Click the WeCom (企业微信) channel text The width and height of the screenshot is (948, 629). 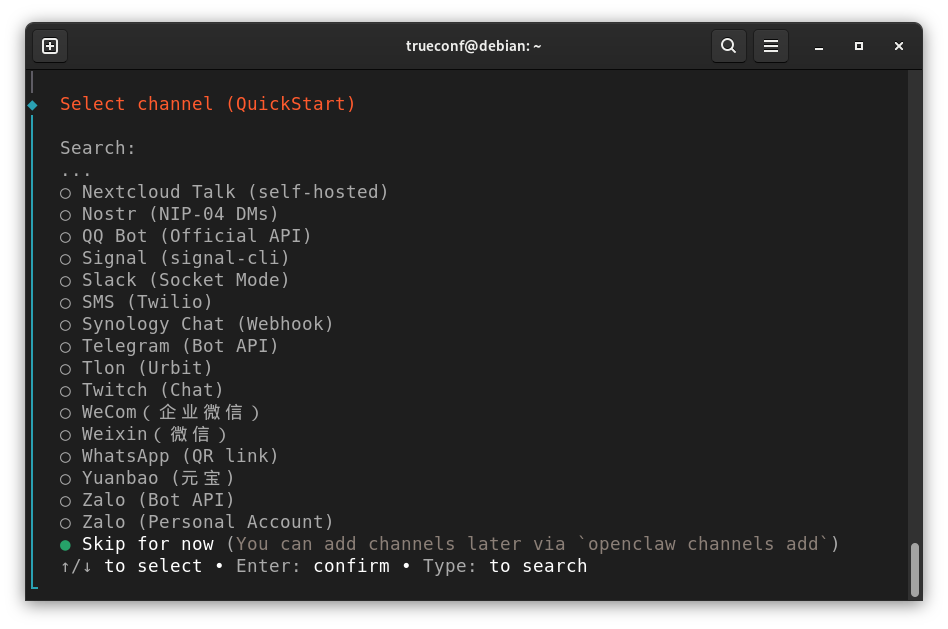[170, 412]
